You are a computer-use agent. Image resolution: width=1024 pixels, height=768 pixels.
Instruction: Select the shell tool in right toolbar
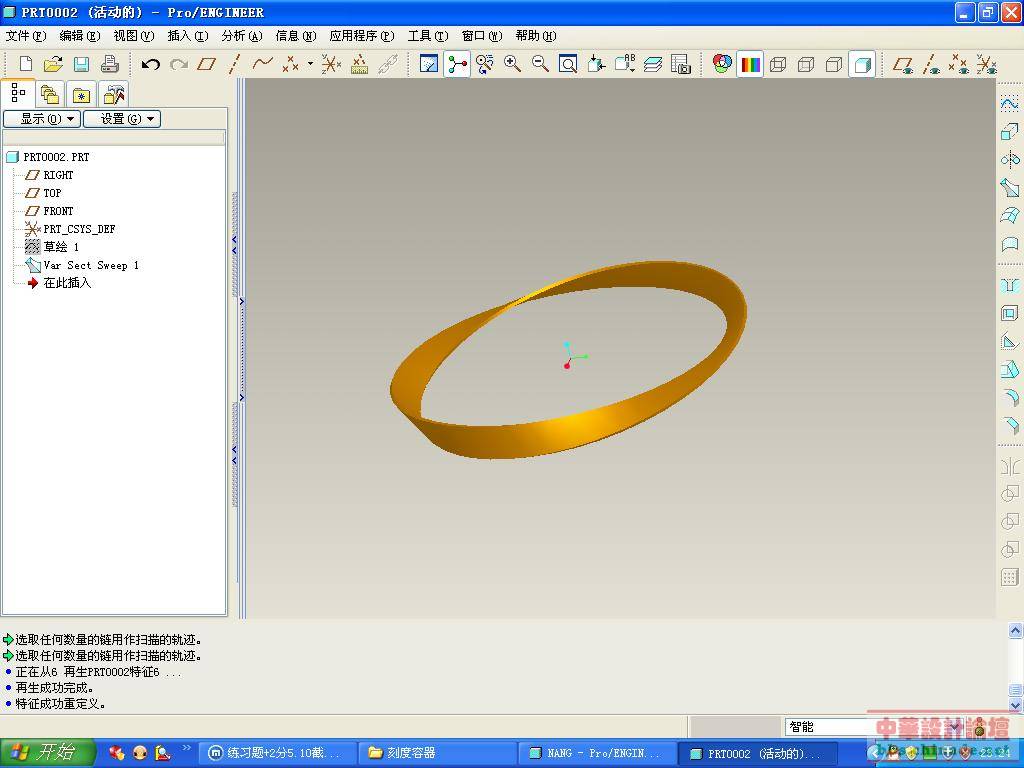[x=1010, y=313]
